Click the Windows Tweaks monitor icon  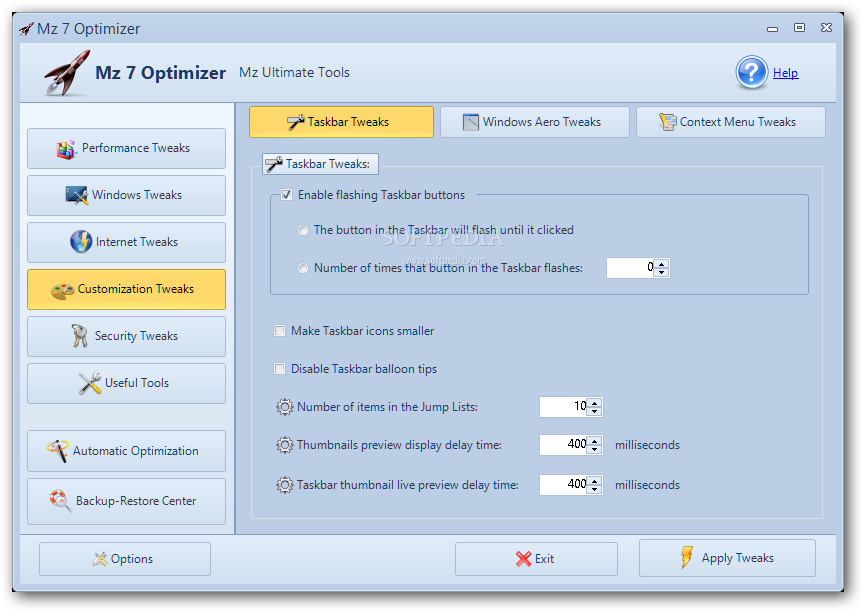click(x=77, y=195)
